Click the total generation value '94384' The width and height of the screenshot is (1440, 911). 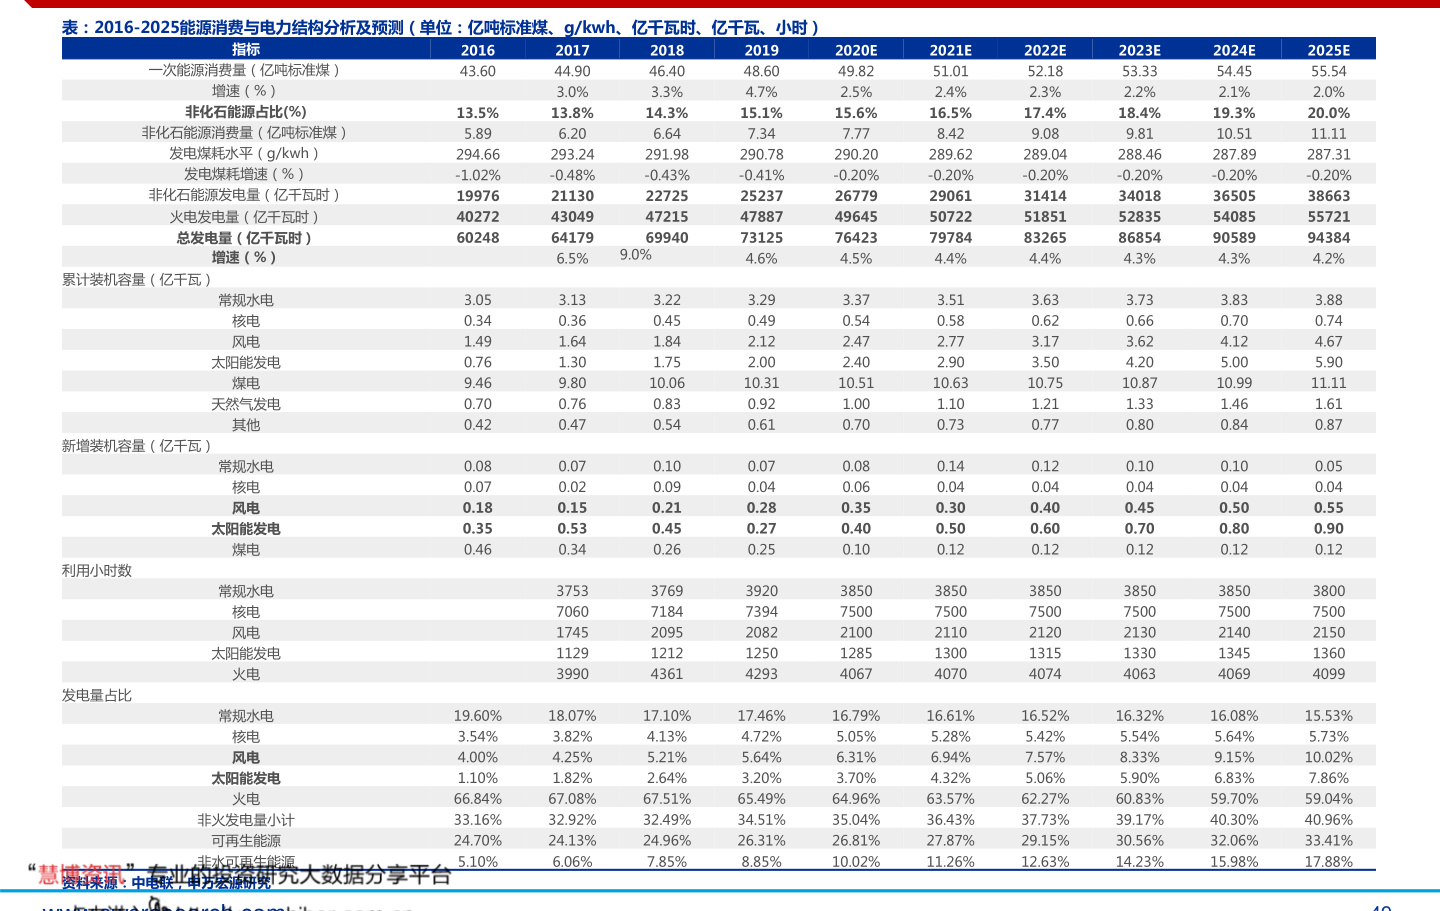click(1329, 238)
